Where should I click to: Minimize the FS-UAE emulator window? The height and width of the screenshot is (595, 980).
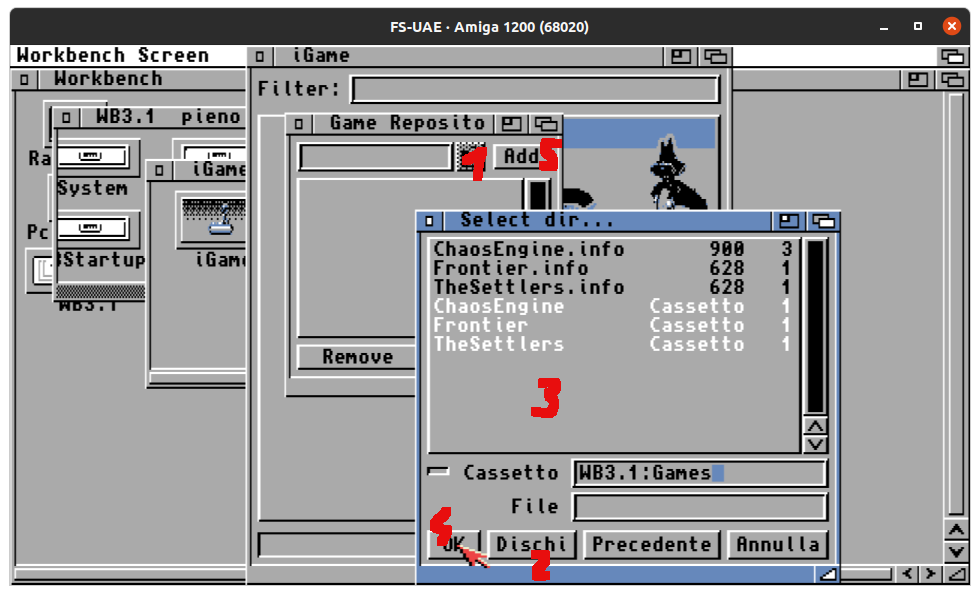884,27
